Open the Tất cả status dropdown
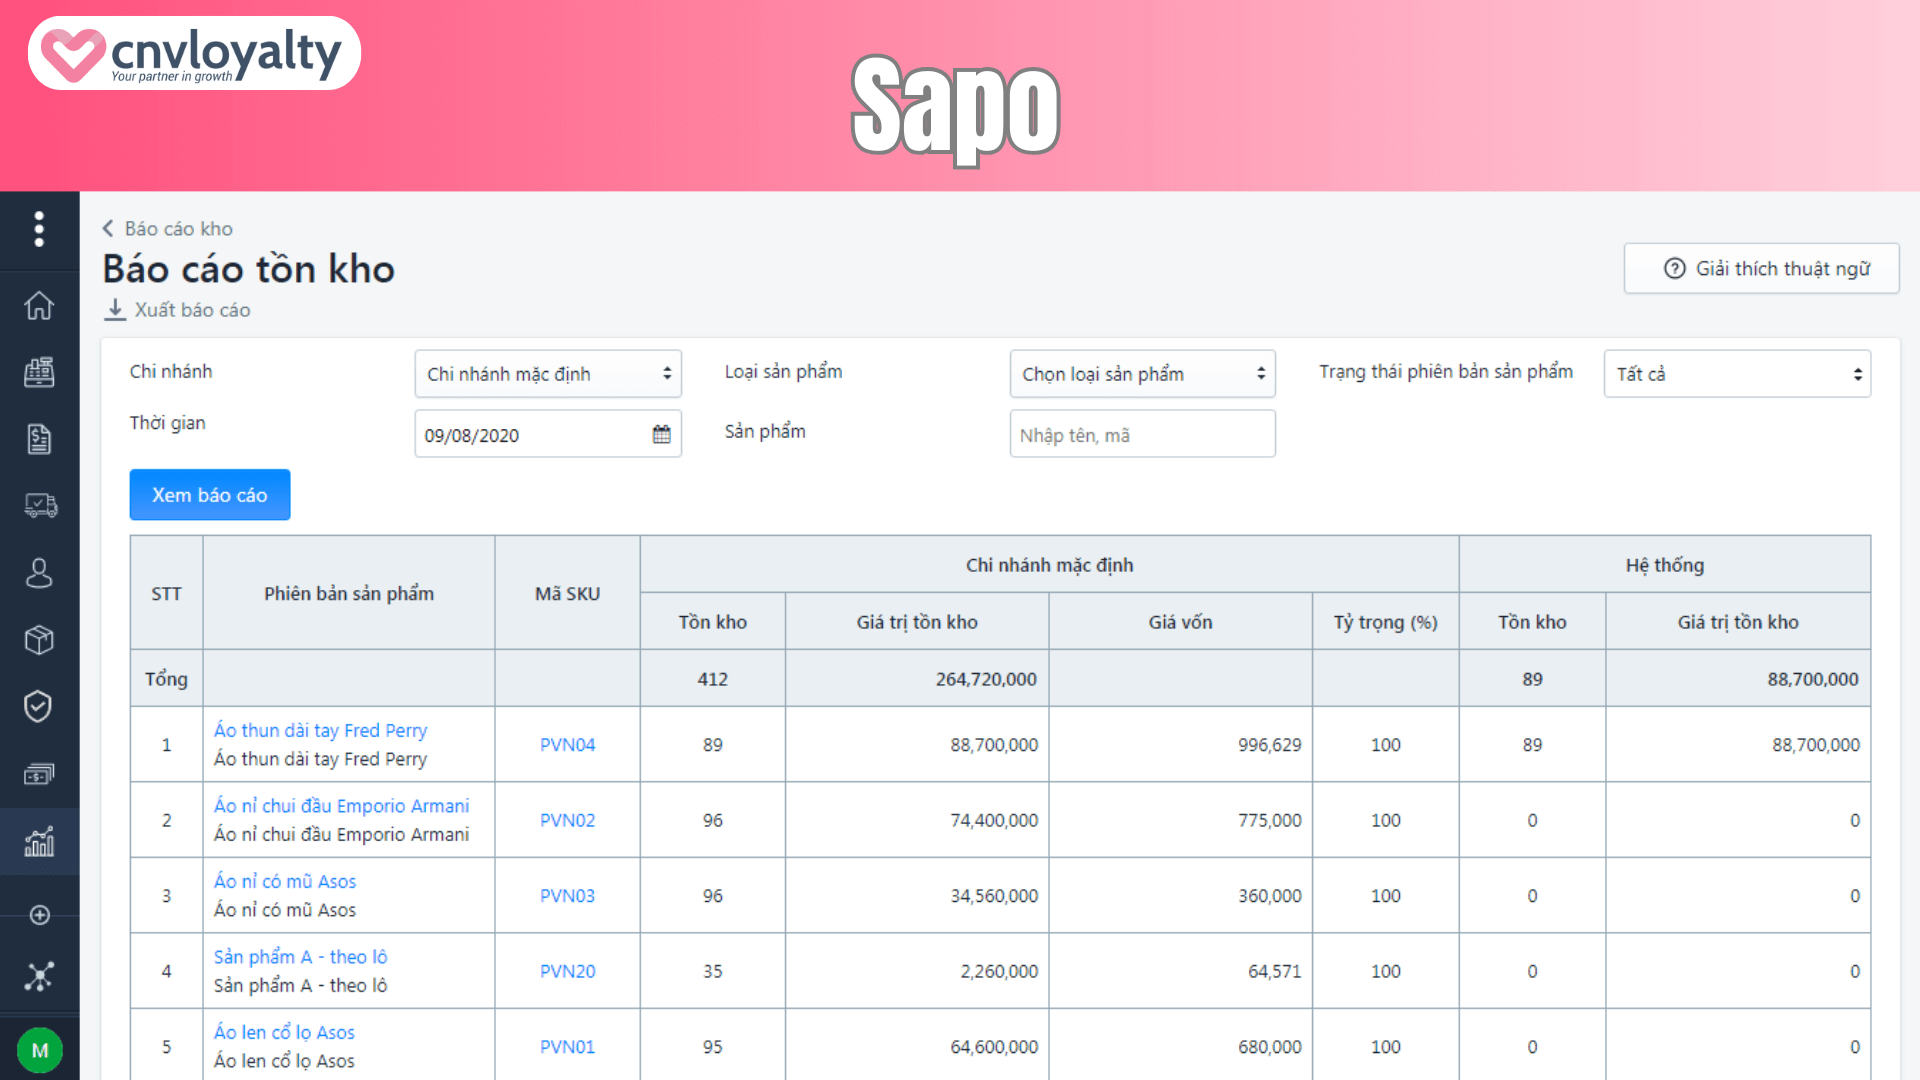 click(x=1737, y=373)
